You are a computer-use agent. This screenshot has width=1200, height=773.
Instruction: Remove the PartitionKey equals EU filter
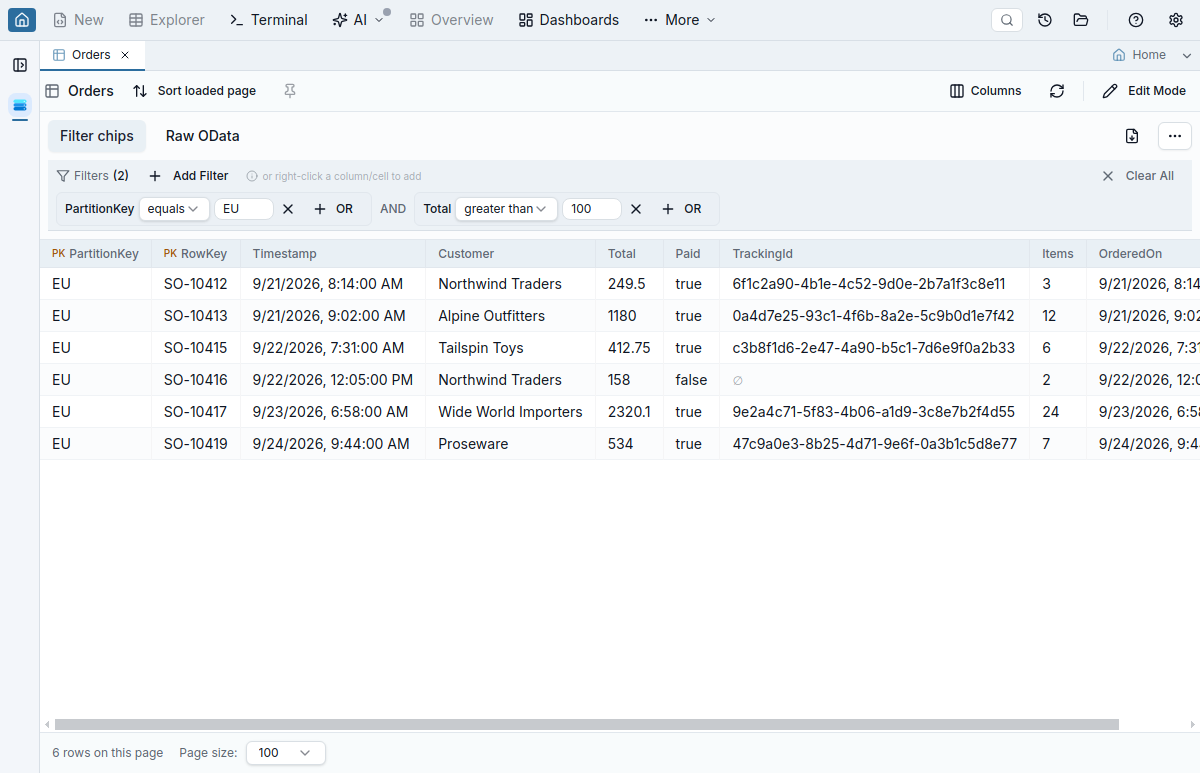[x=288, y=209]
